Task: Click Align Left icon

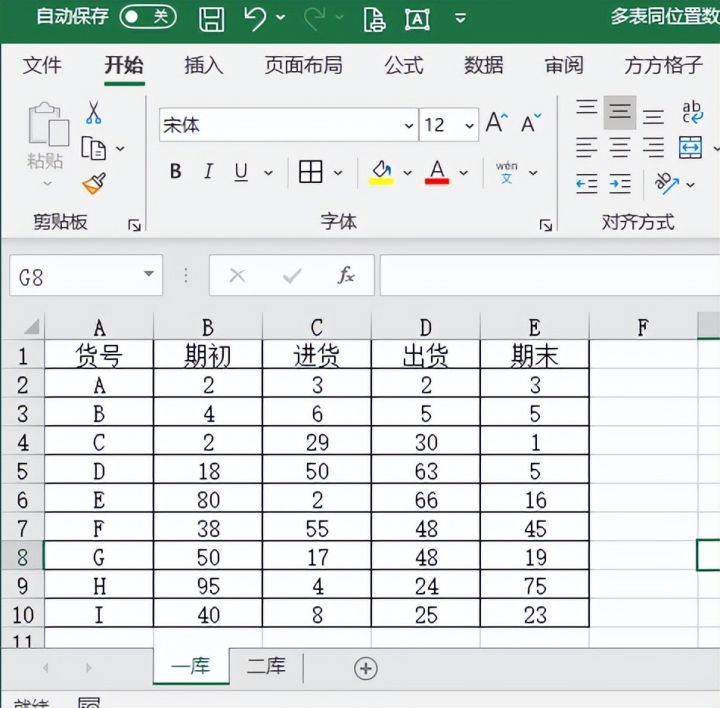Action: point(587,148)
